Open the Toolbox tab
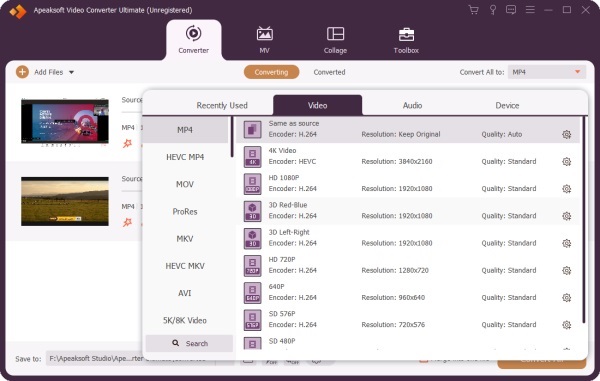 tap(406, 40)
